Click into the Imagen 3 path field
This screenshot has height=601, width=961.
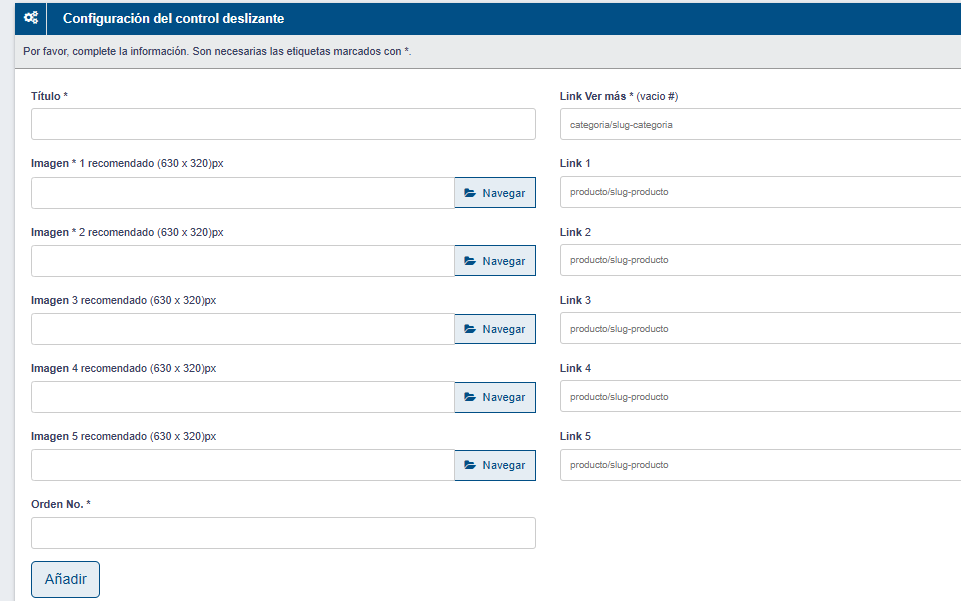[x=243, y=329]
